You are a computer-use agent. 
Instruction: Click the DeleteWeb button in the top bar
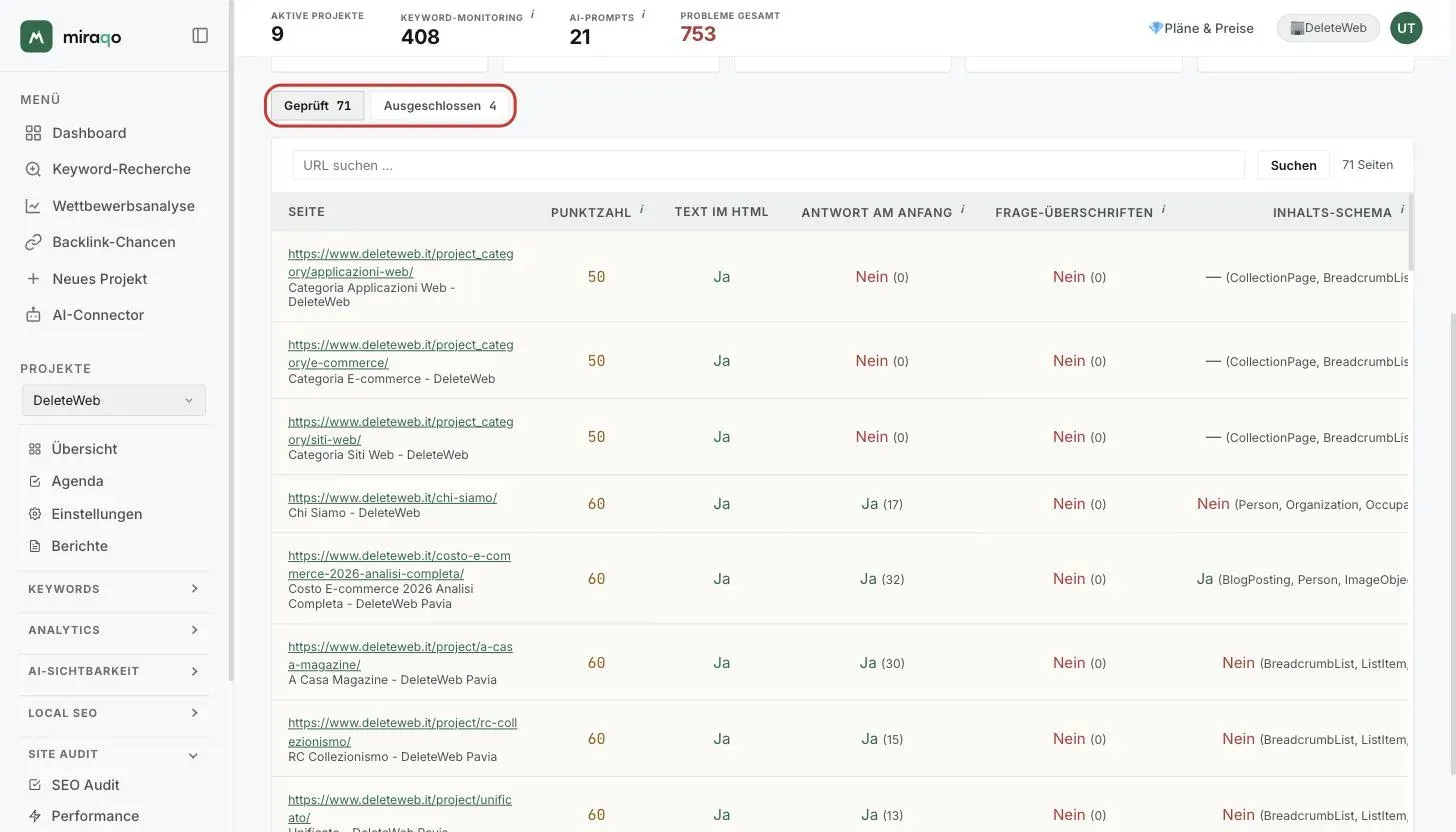[1328, 28]
